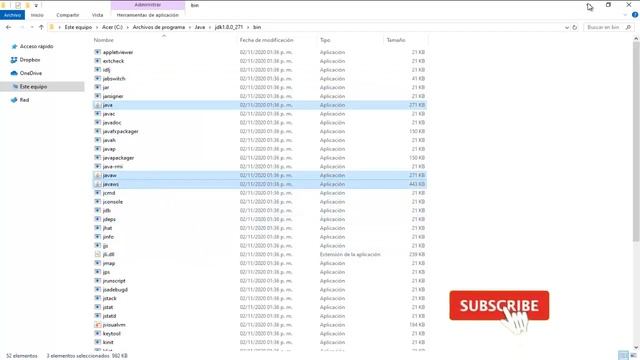The width and height of the screenshot is (640, 360).
Task: Open the Archivo menu tab
Action: coord(13,15)
